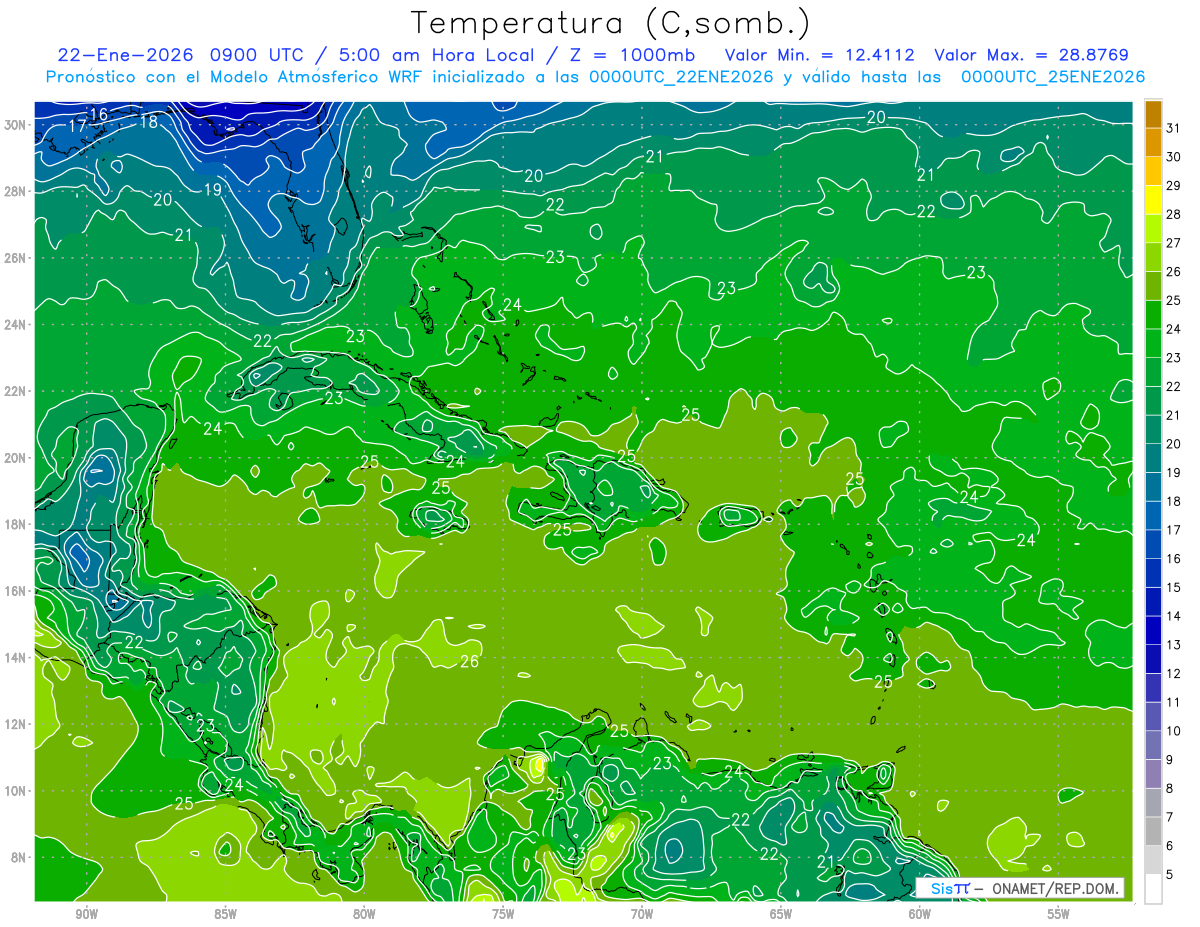Click colorbar swatch between 22 and 23
This screenshot has height=927, width=1200.
1153,373
